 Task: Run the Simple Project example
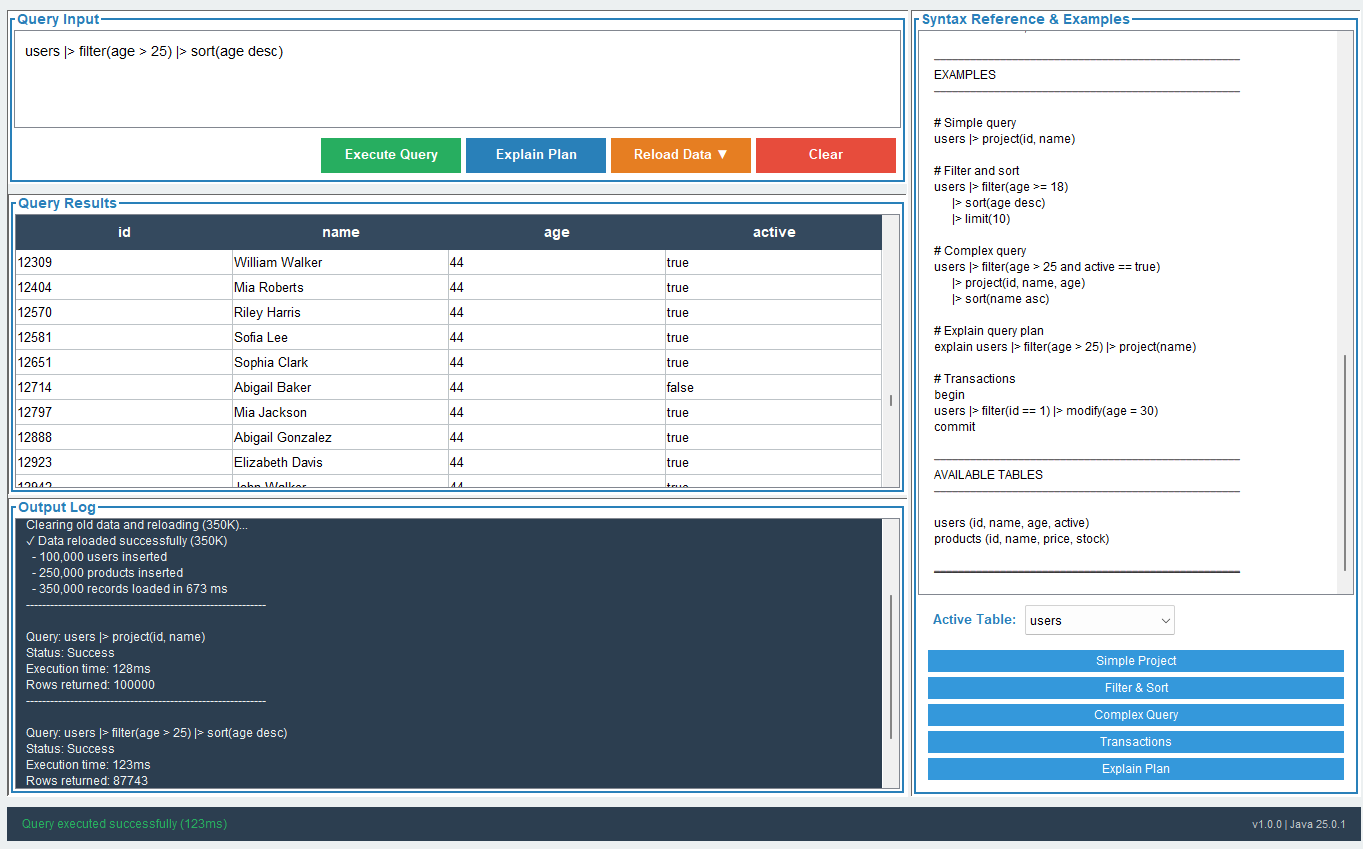coord(1135,661)
